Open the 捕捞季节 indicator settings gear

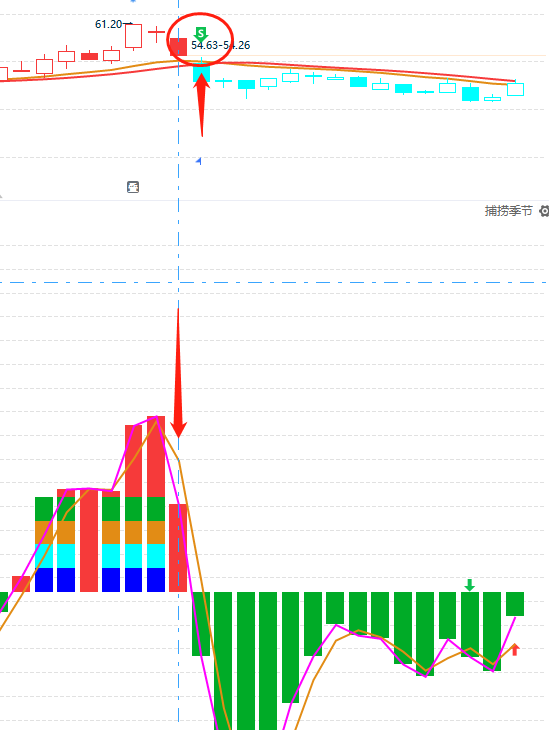(544, 211)
